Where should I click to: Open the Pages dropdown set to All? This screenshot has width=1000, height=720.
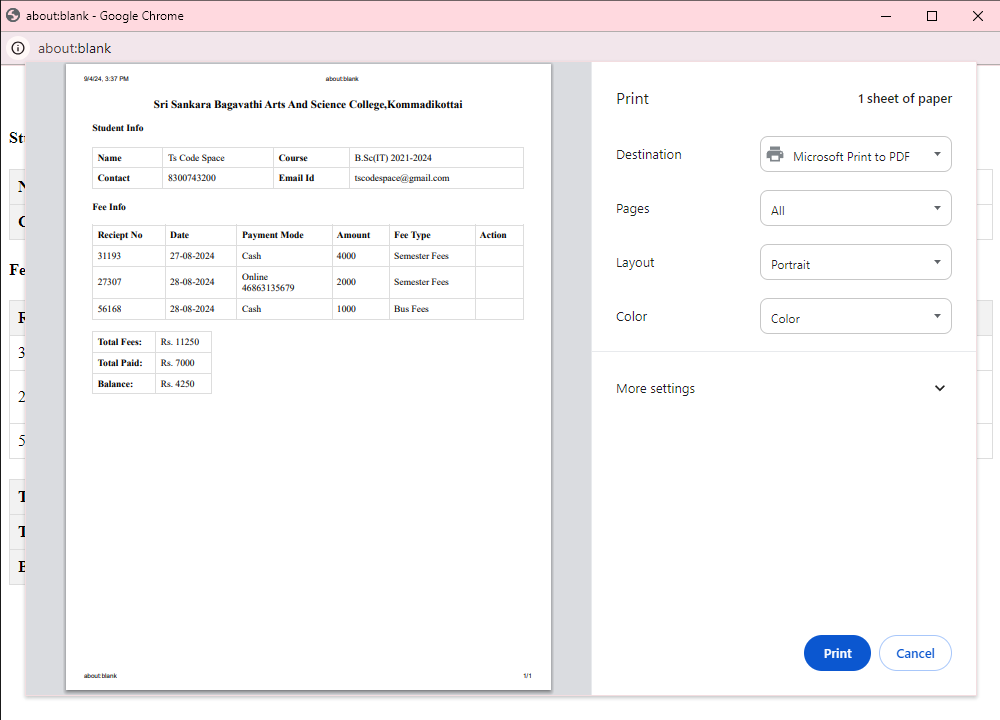click(x=855, y=209)
